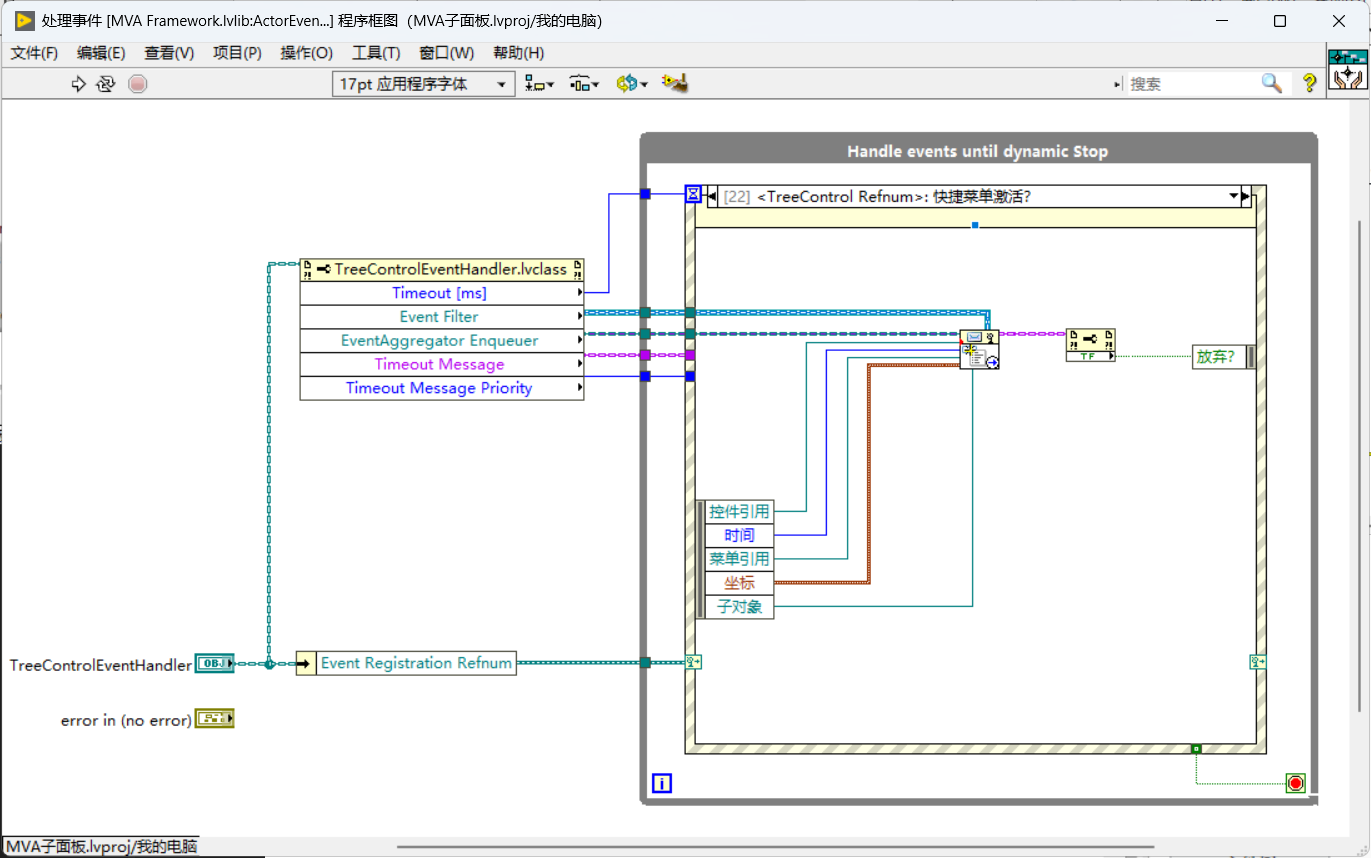Click the VI icon pane at top right
1371x858 pixels.
[x=1348, y=69]
